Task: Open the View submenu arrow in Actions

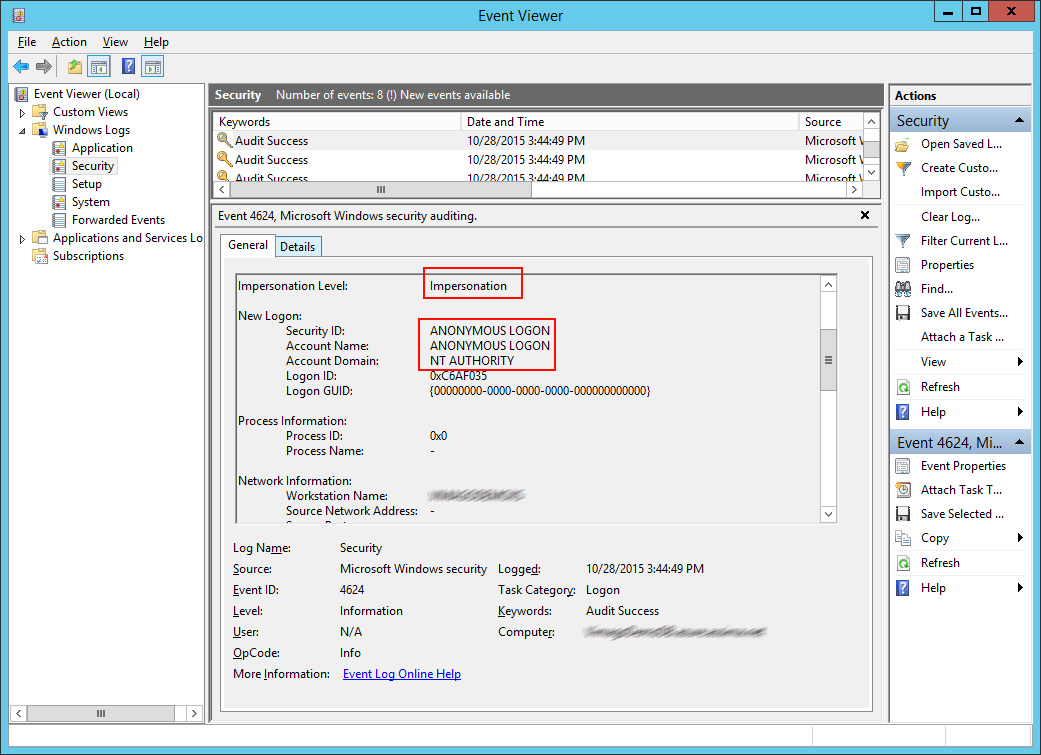Action: click(x=1020, y=362)
